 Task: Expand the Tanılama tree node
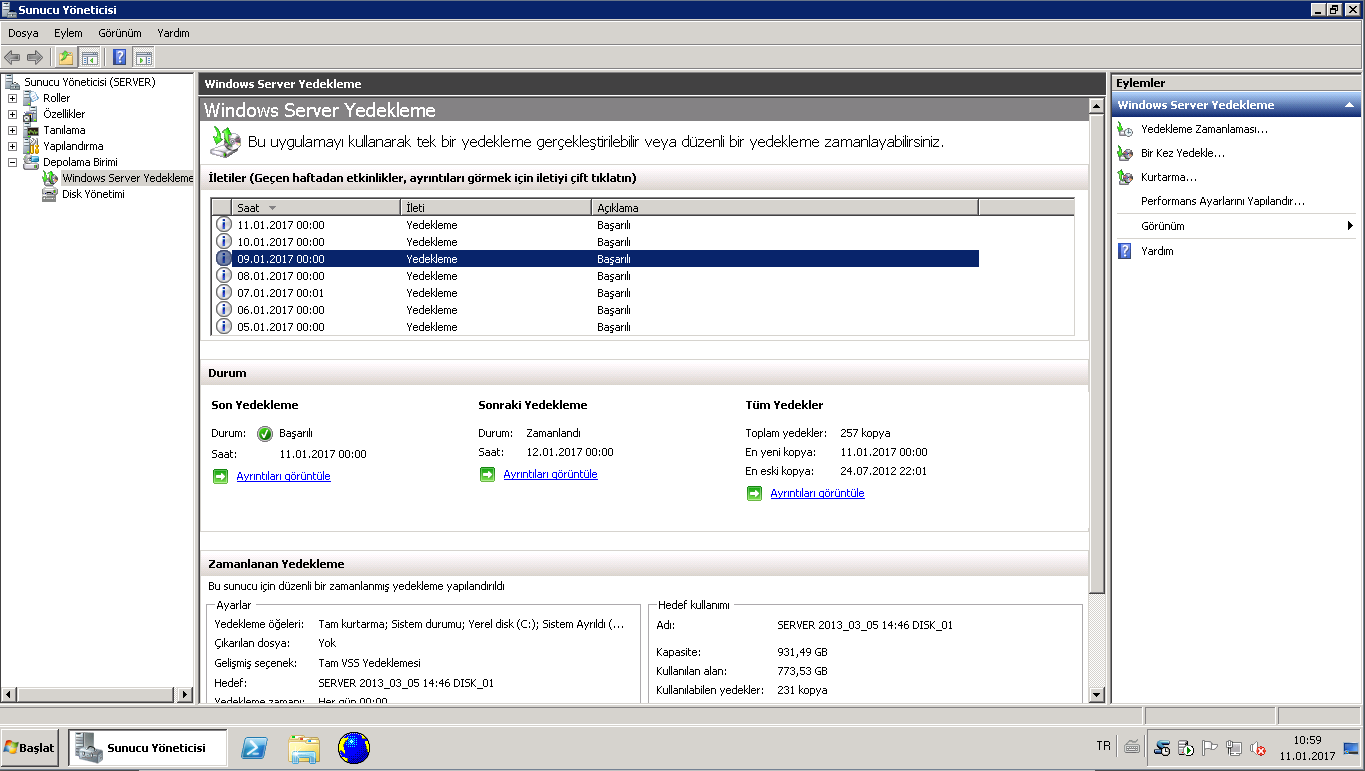(x=12, y=130)
